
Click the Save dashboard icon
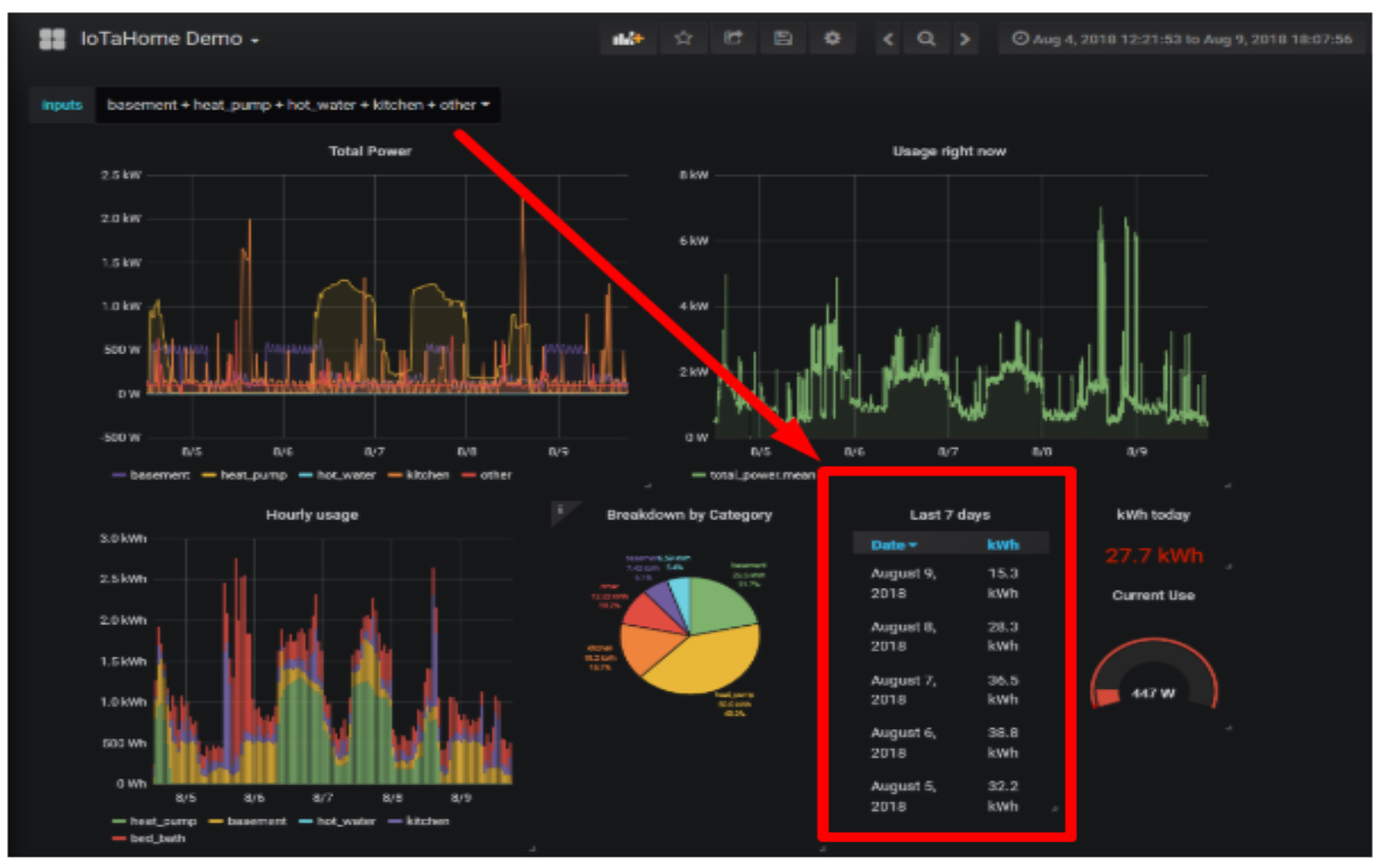point(783,38)
